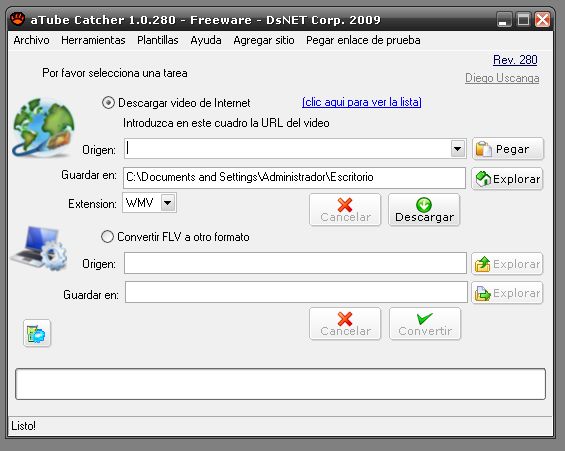
Task: Open the Rev. 280 link
Action: tap(515, 60)
